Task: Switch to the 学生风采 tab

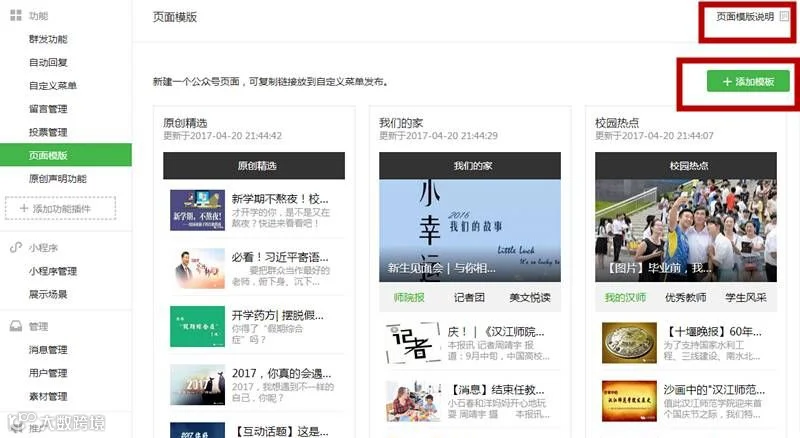Action: 746,297
